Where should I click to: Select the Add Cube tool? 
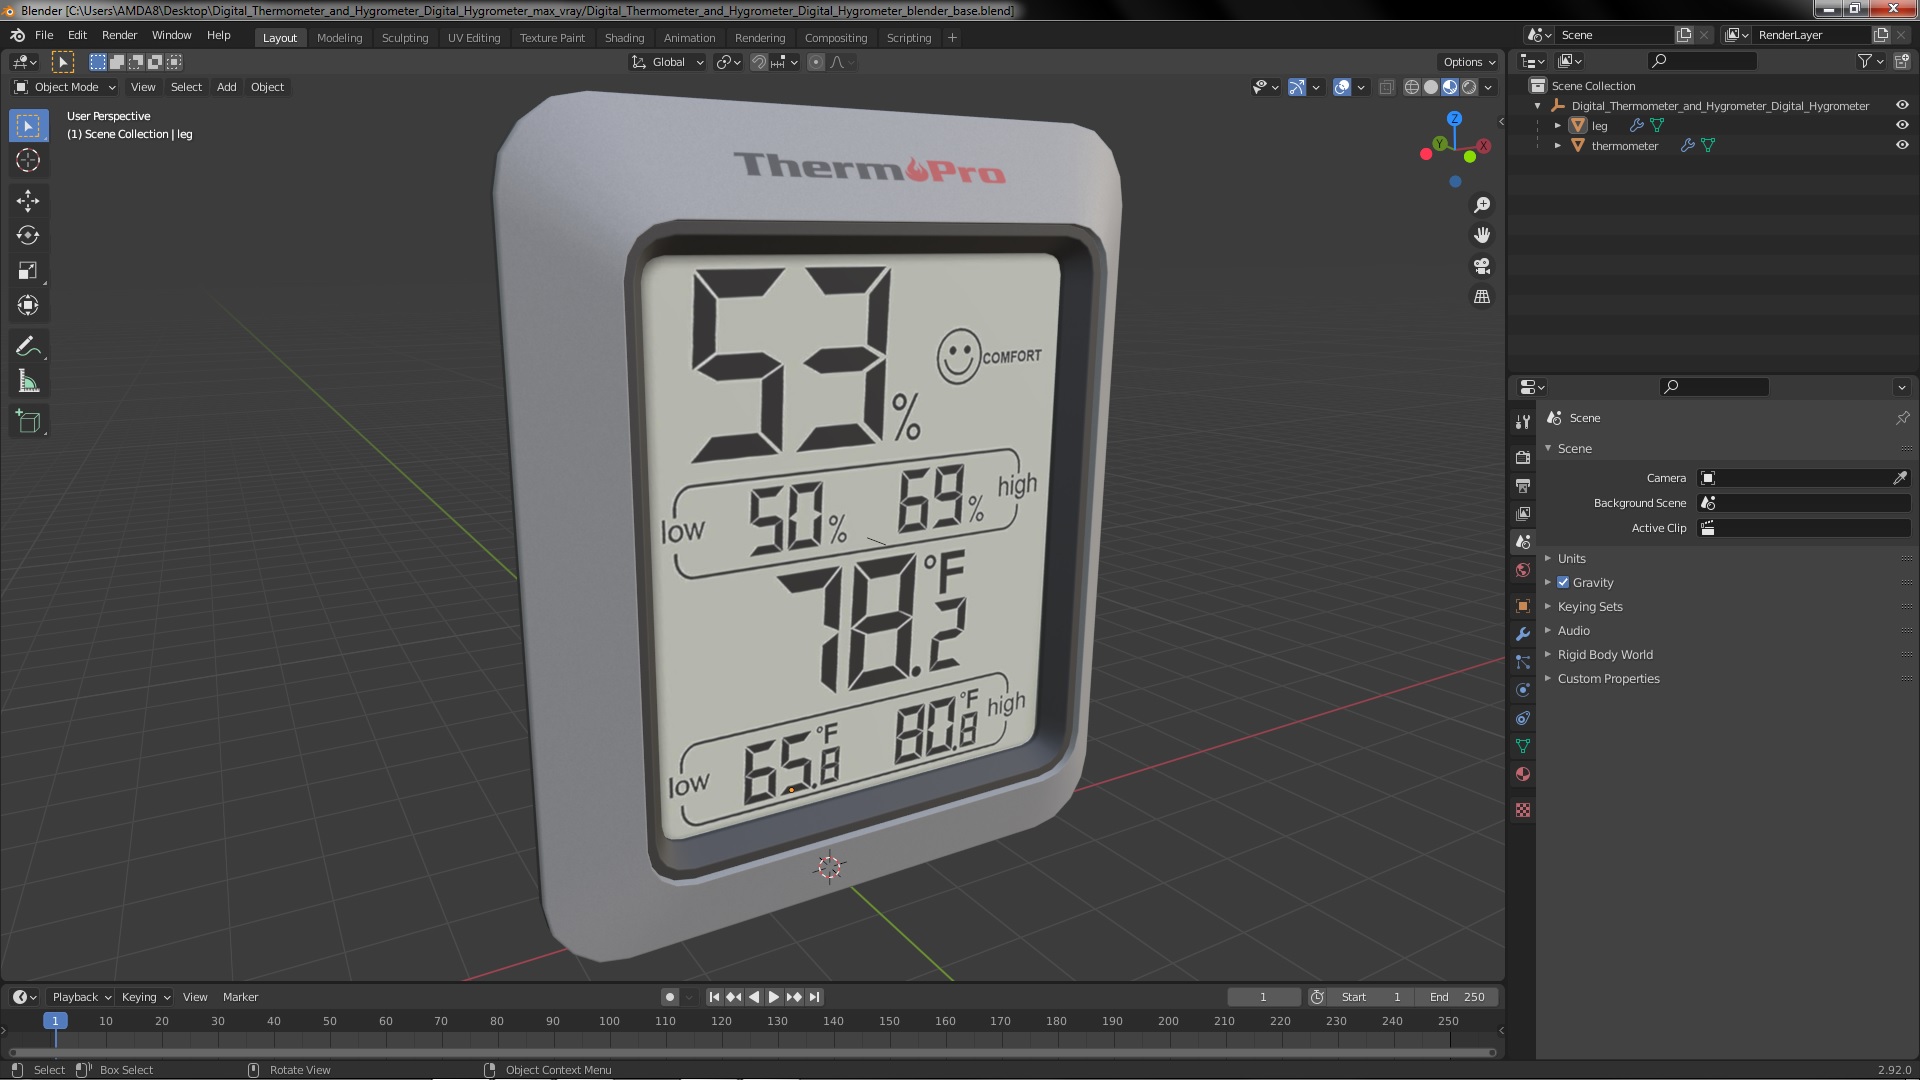(x=28, y=422)
